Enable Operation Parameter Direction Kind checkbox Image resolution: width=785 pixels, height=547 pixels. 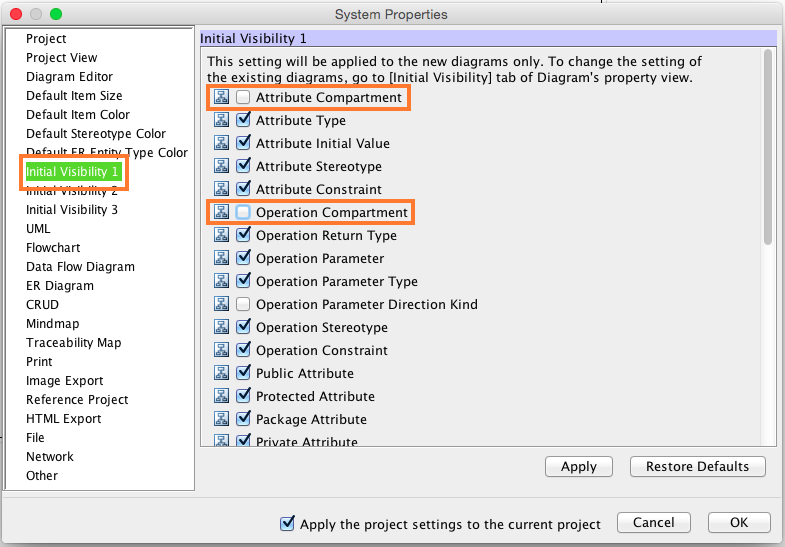pyautogui.click(x=243, y=305)
